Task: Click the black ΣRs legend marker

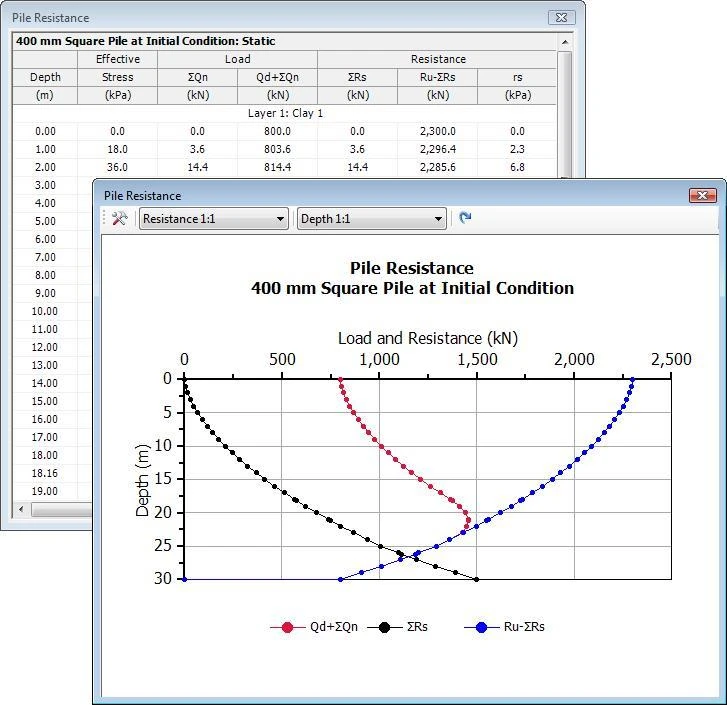Action: click(385, 627)
